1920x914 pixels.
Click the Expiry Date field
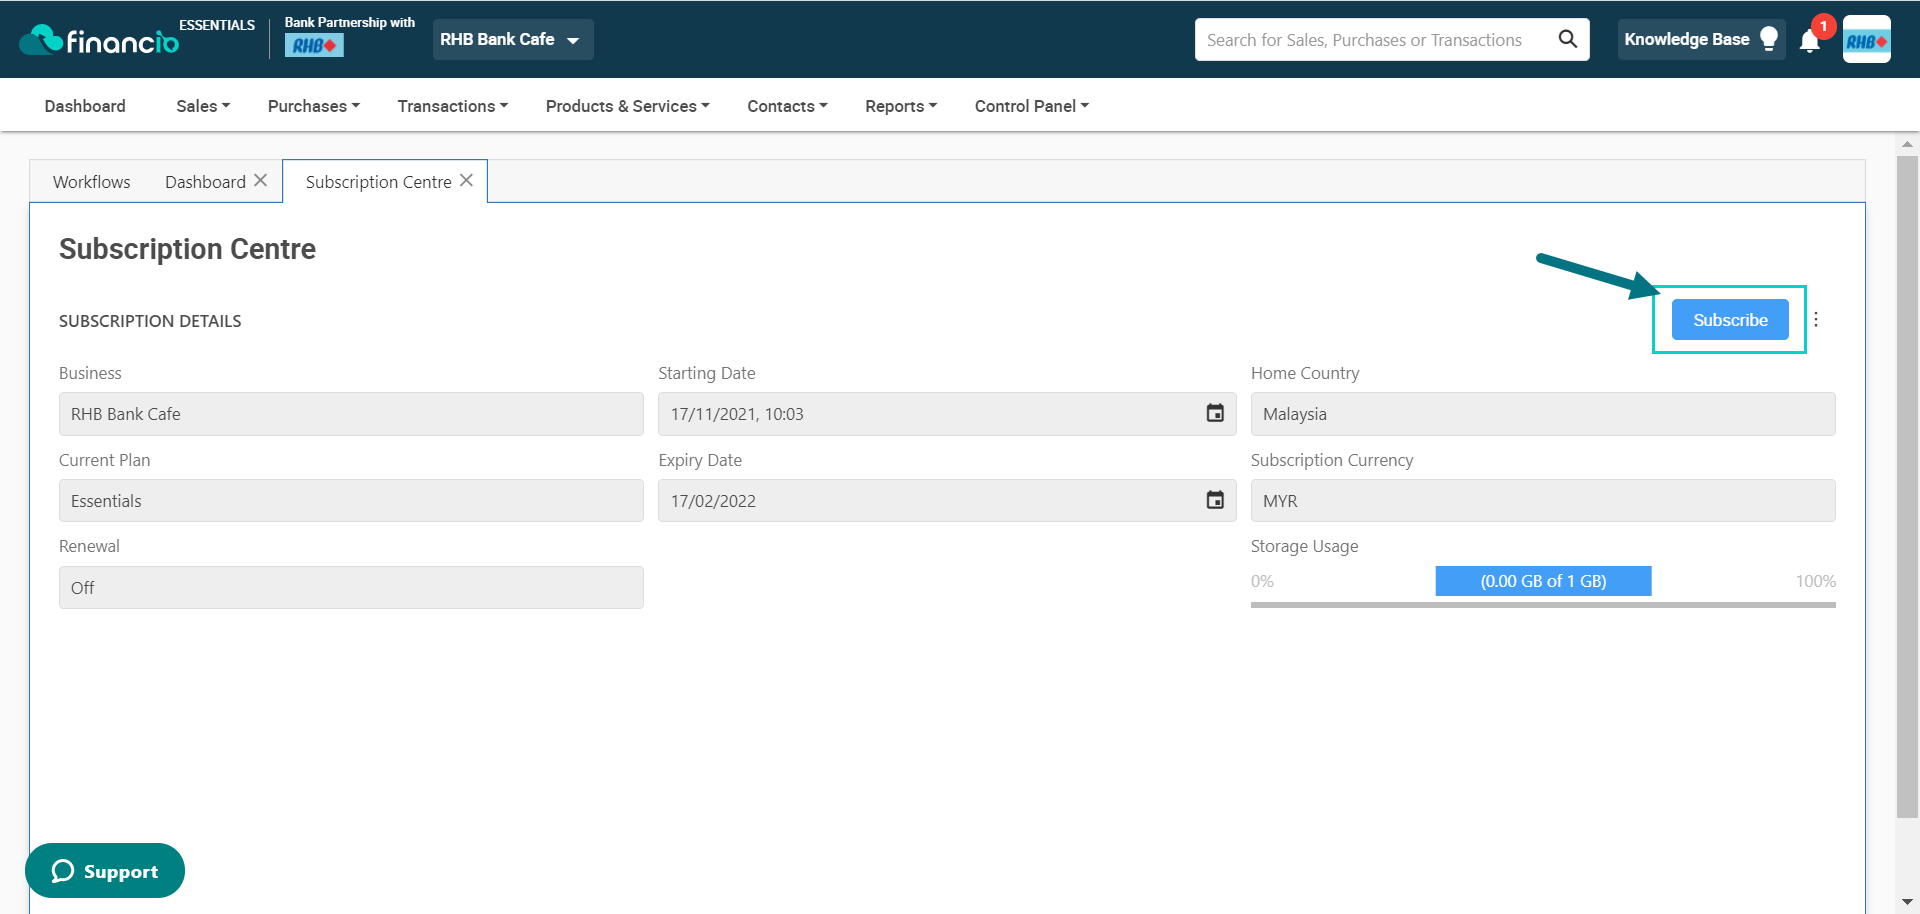[x=947, y=501]
